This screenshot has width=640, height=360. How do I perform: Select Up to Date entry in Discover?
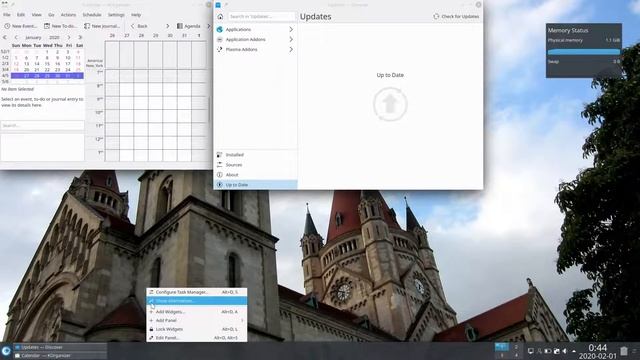click(256, 184)
